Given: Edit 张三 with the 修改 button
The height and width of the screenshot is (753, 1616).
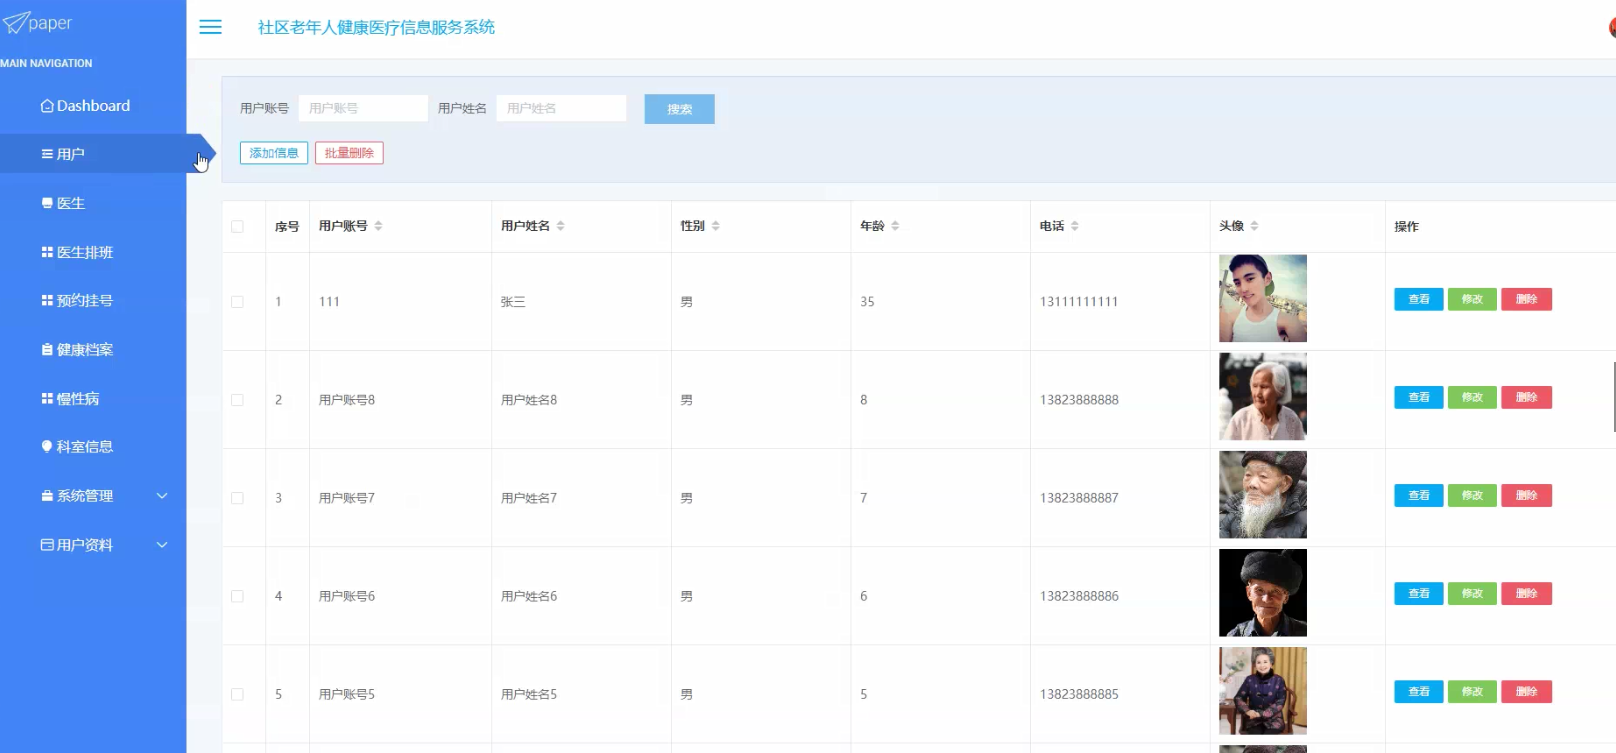Looking at the screenshot, I should pos(1472,299).
